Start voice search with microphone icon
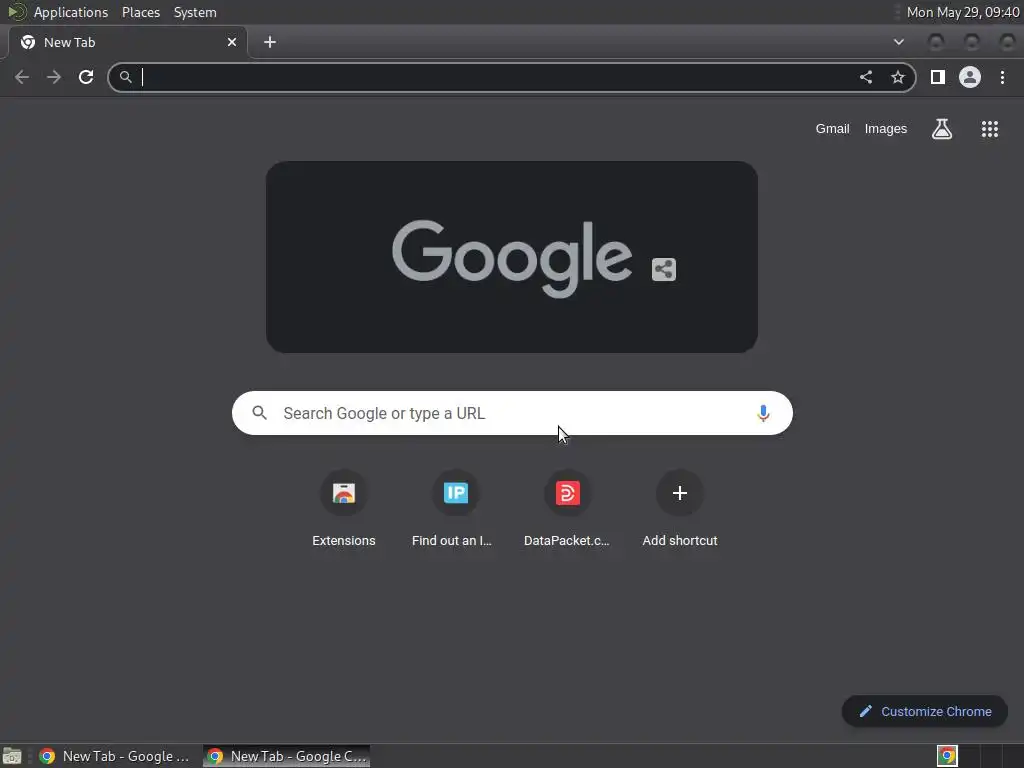 pyautogui.click(x=763, y=413)
